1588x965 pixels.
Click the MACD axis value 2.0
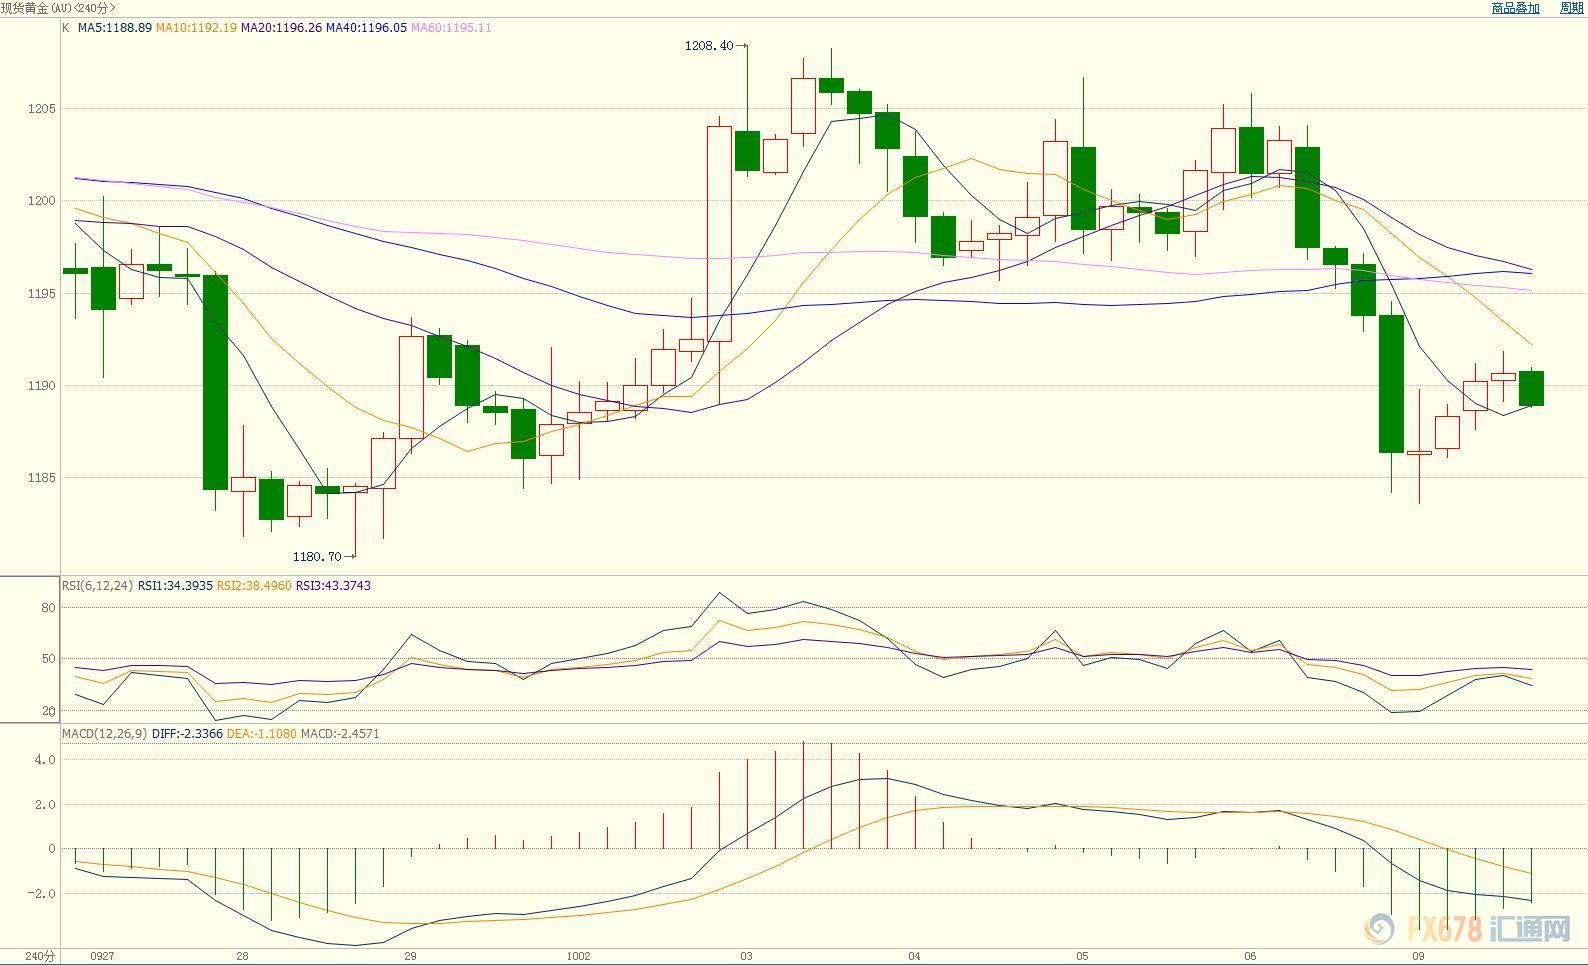click(x=46, y=805)
